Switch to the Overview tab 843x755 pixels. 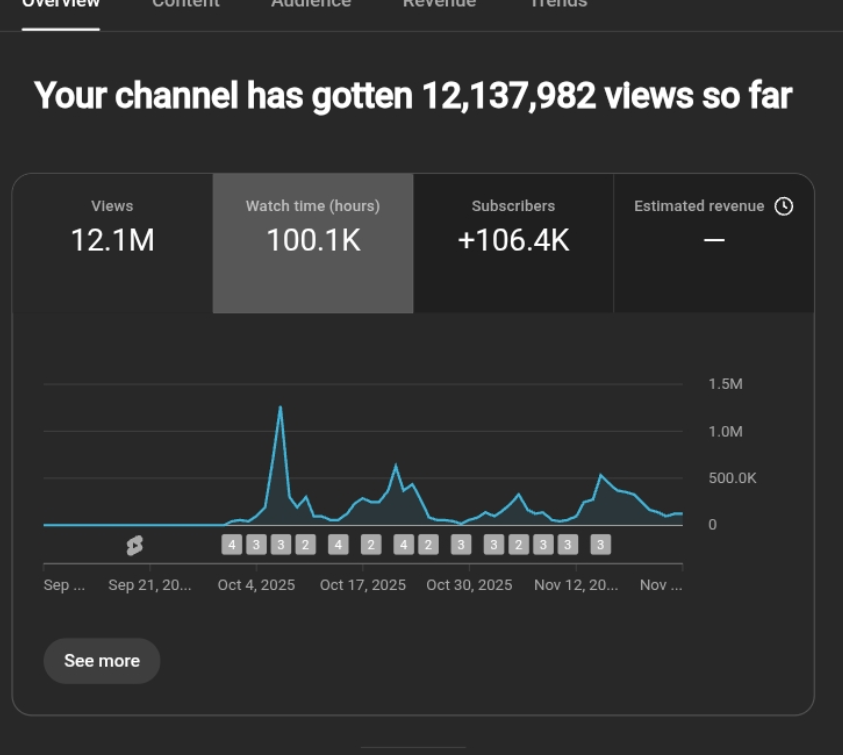coord(61,5)
